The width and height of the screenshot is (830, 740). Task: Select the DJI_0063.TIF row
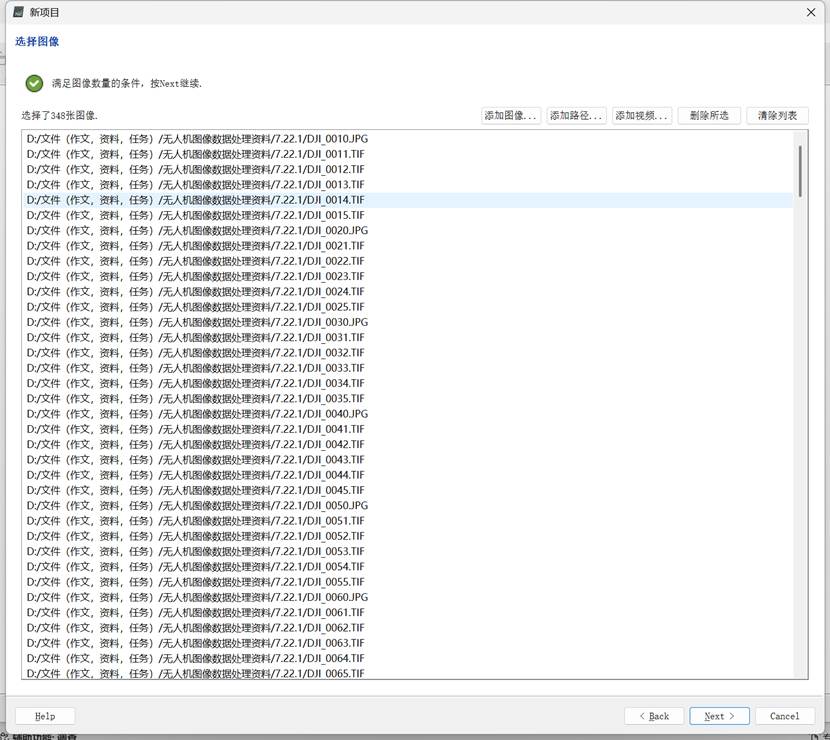(409, 643)
